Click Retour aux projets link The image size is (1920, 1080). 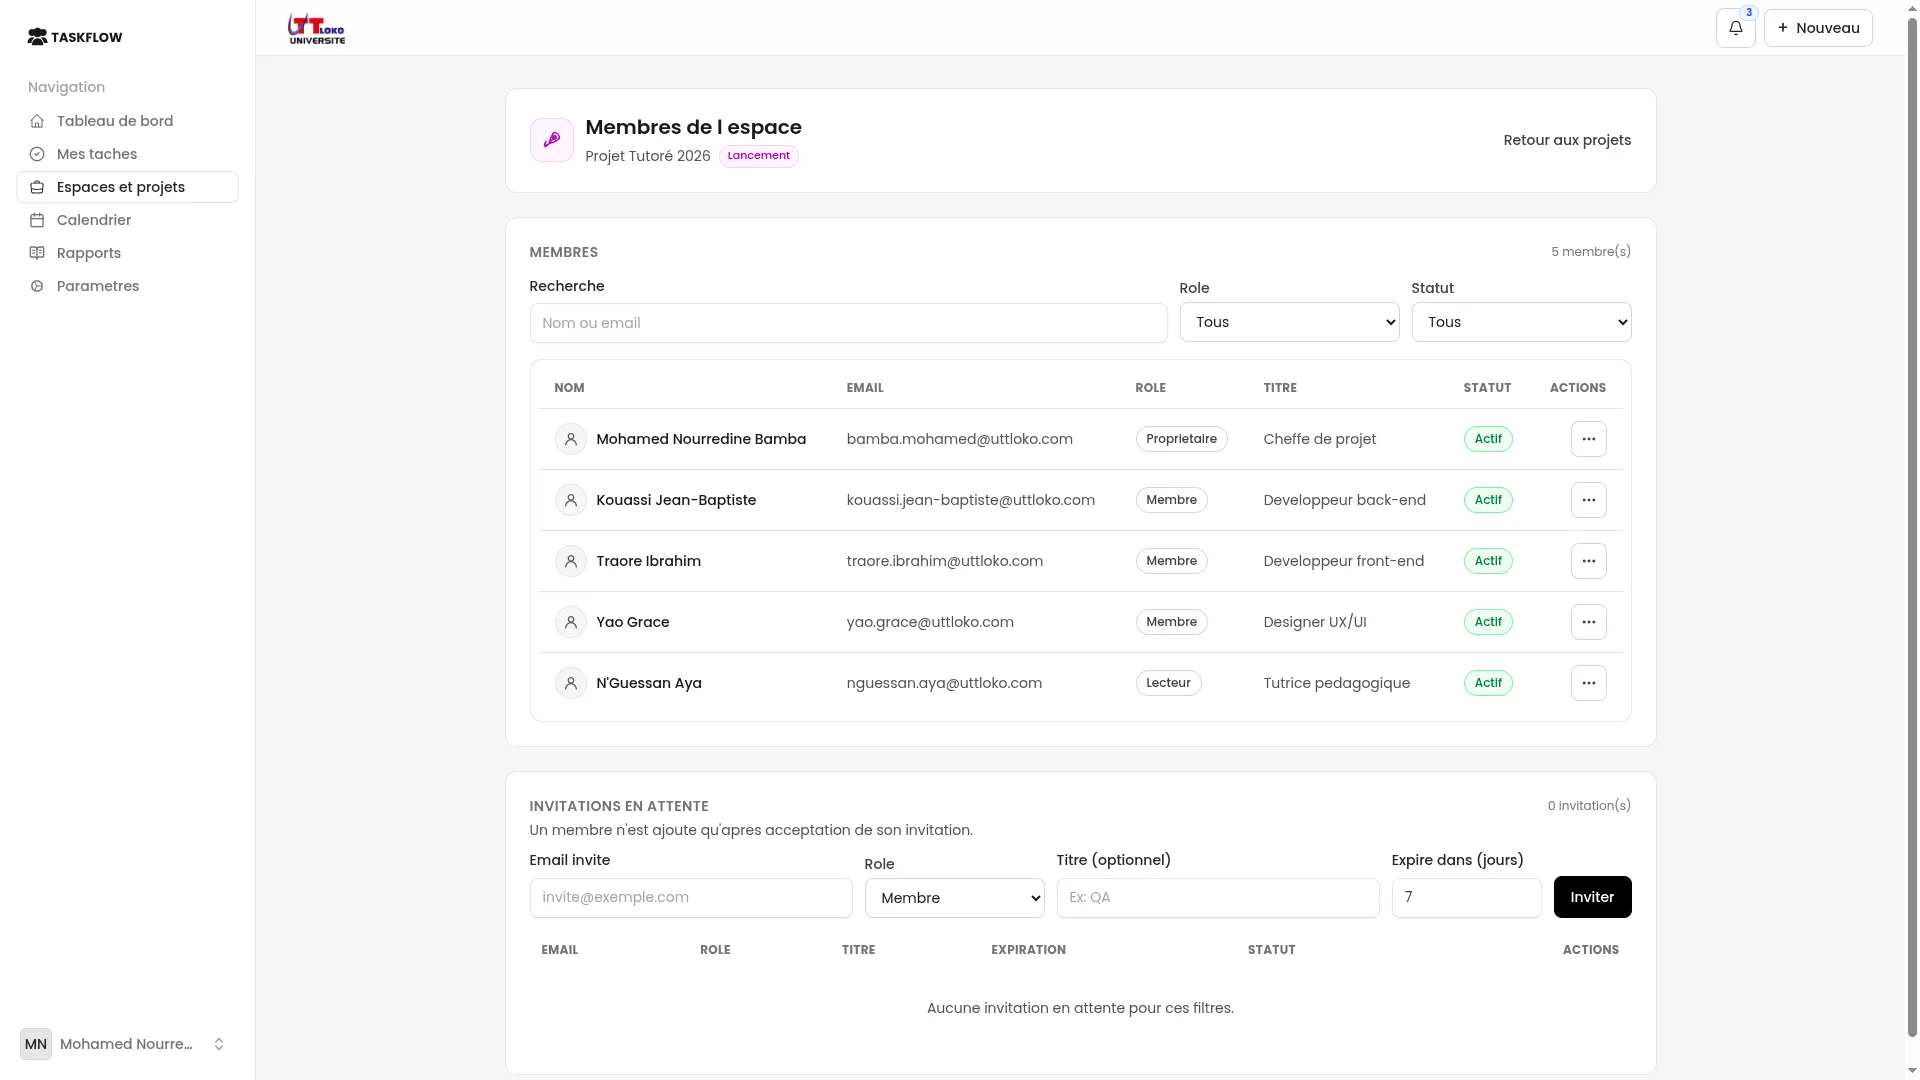pos(1567,140)
